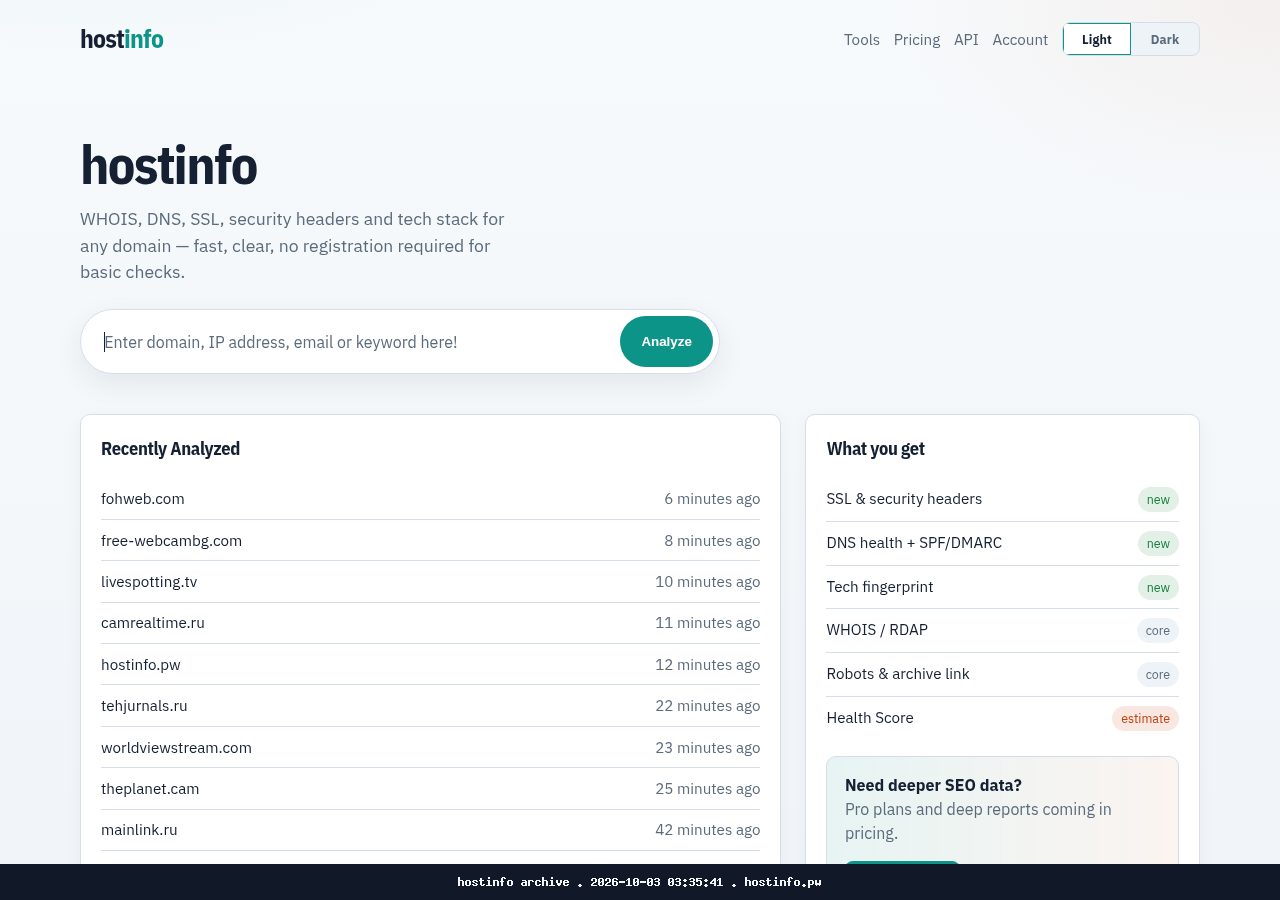
Task: Click the '6 minutes ago' timestamp
Action: pyautogui.click(x=712, y=499)
